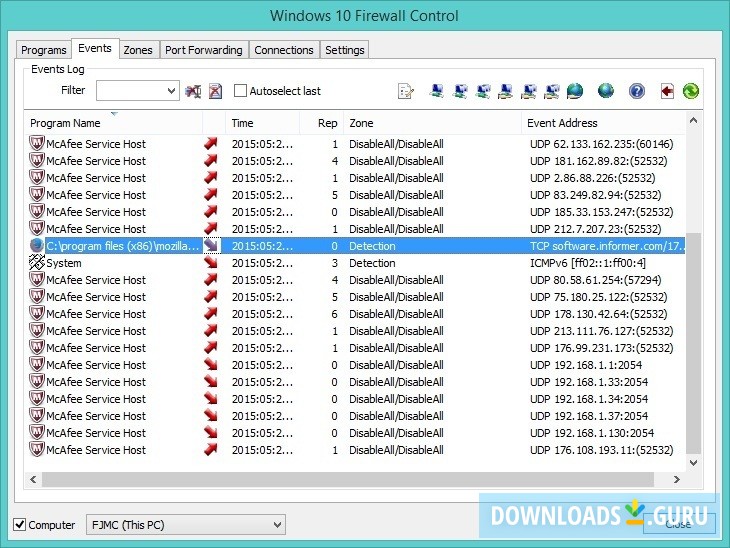Image resolution: width=730 pixels, height=548 pixels.
Task: Open the Settings tab
Action: tap(345, 50)
